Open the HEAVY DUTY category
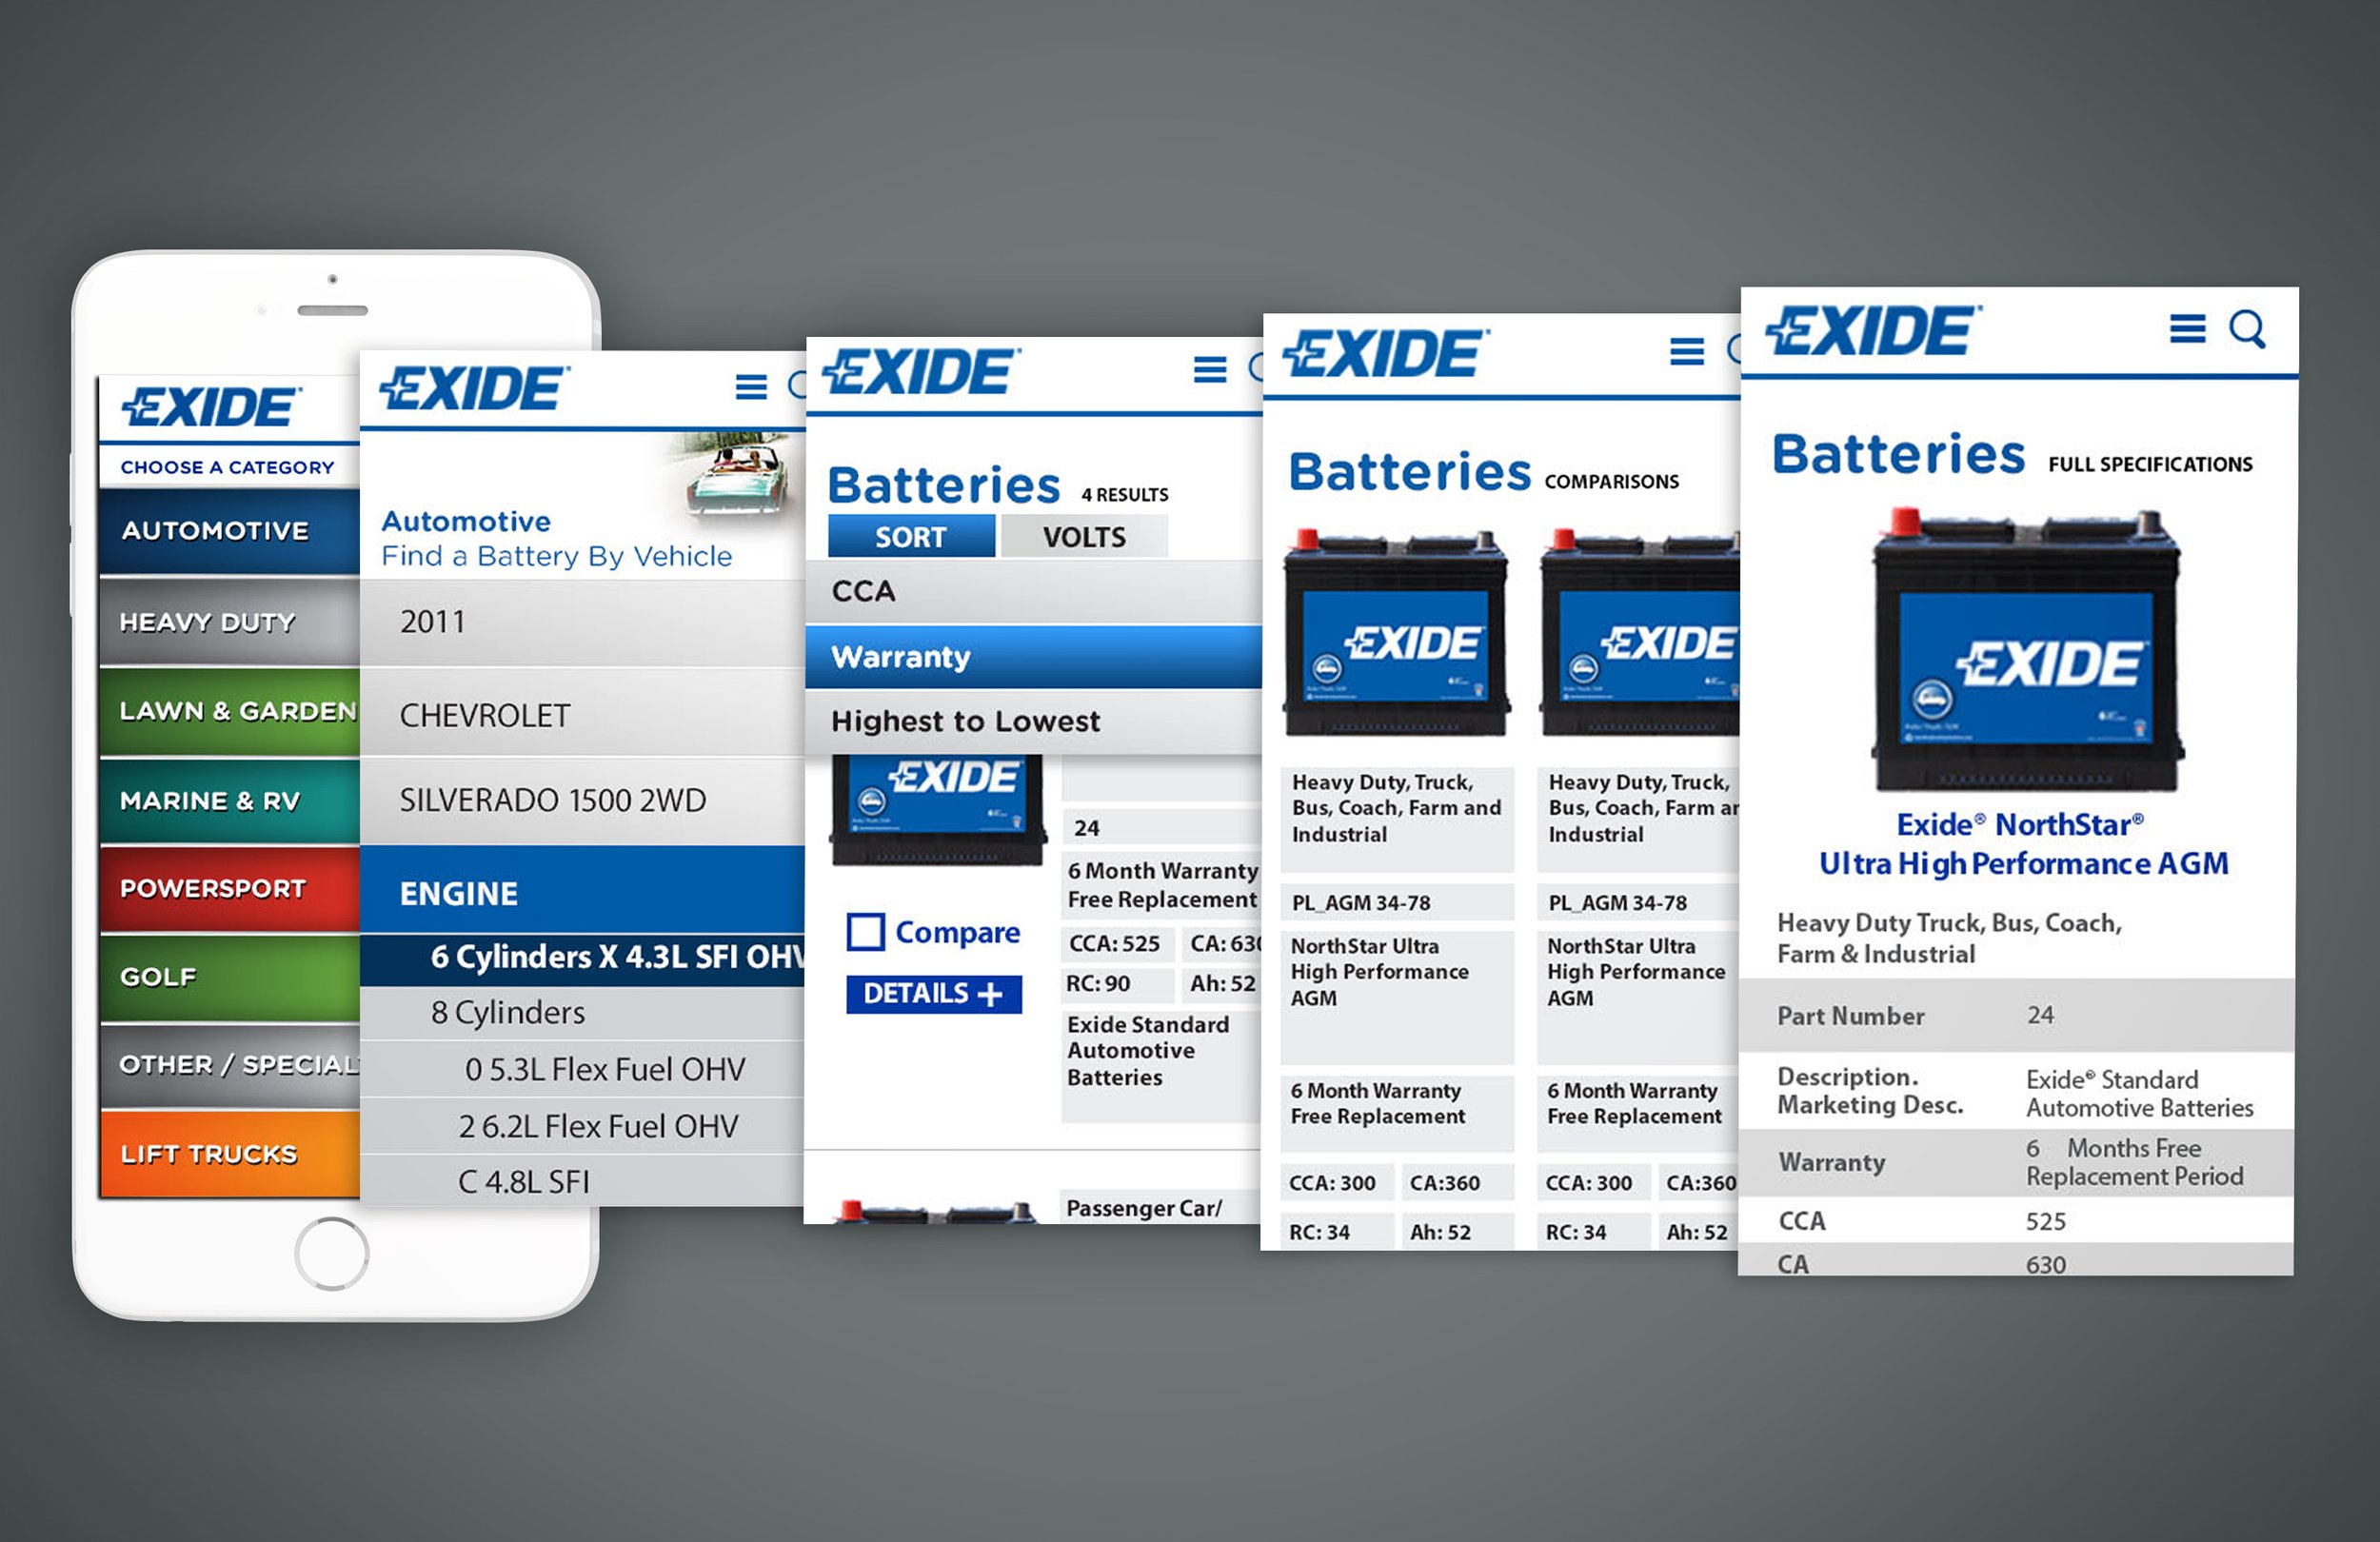 pos(229,621)
